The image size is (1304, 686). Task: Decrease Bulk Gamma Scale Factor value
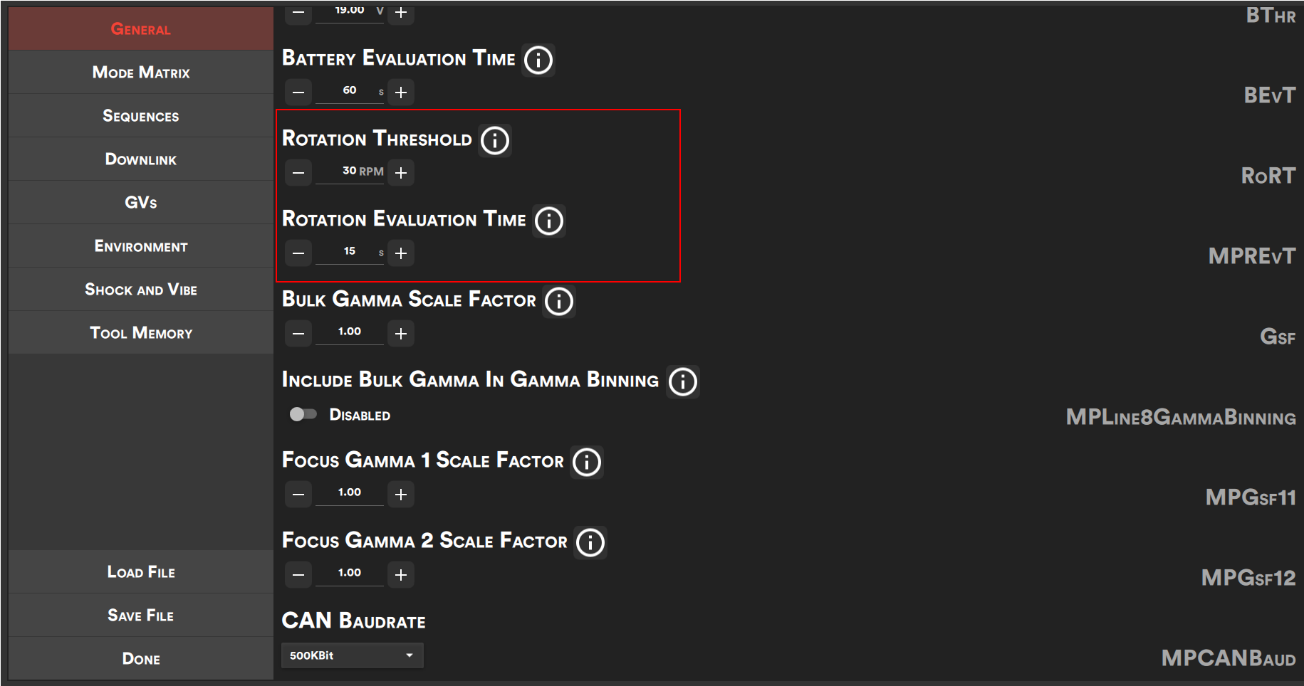point(298,333)
